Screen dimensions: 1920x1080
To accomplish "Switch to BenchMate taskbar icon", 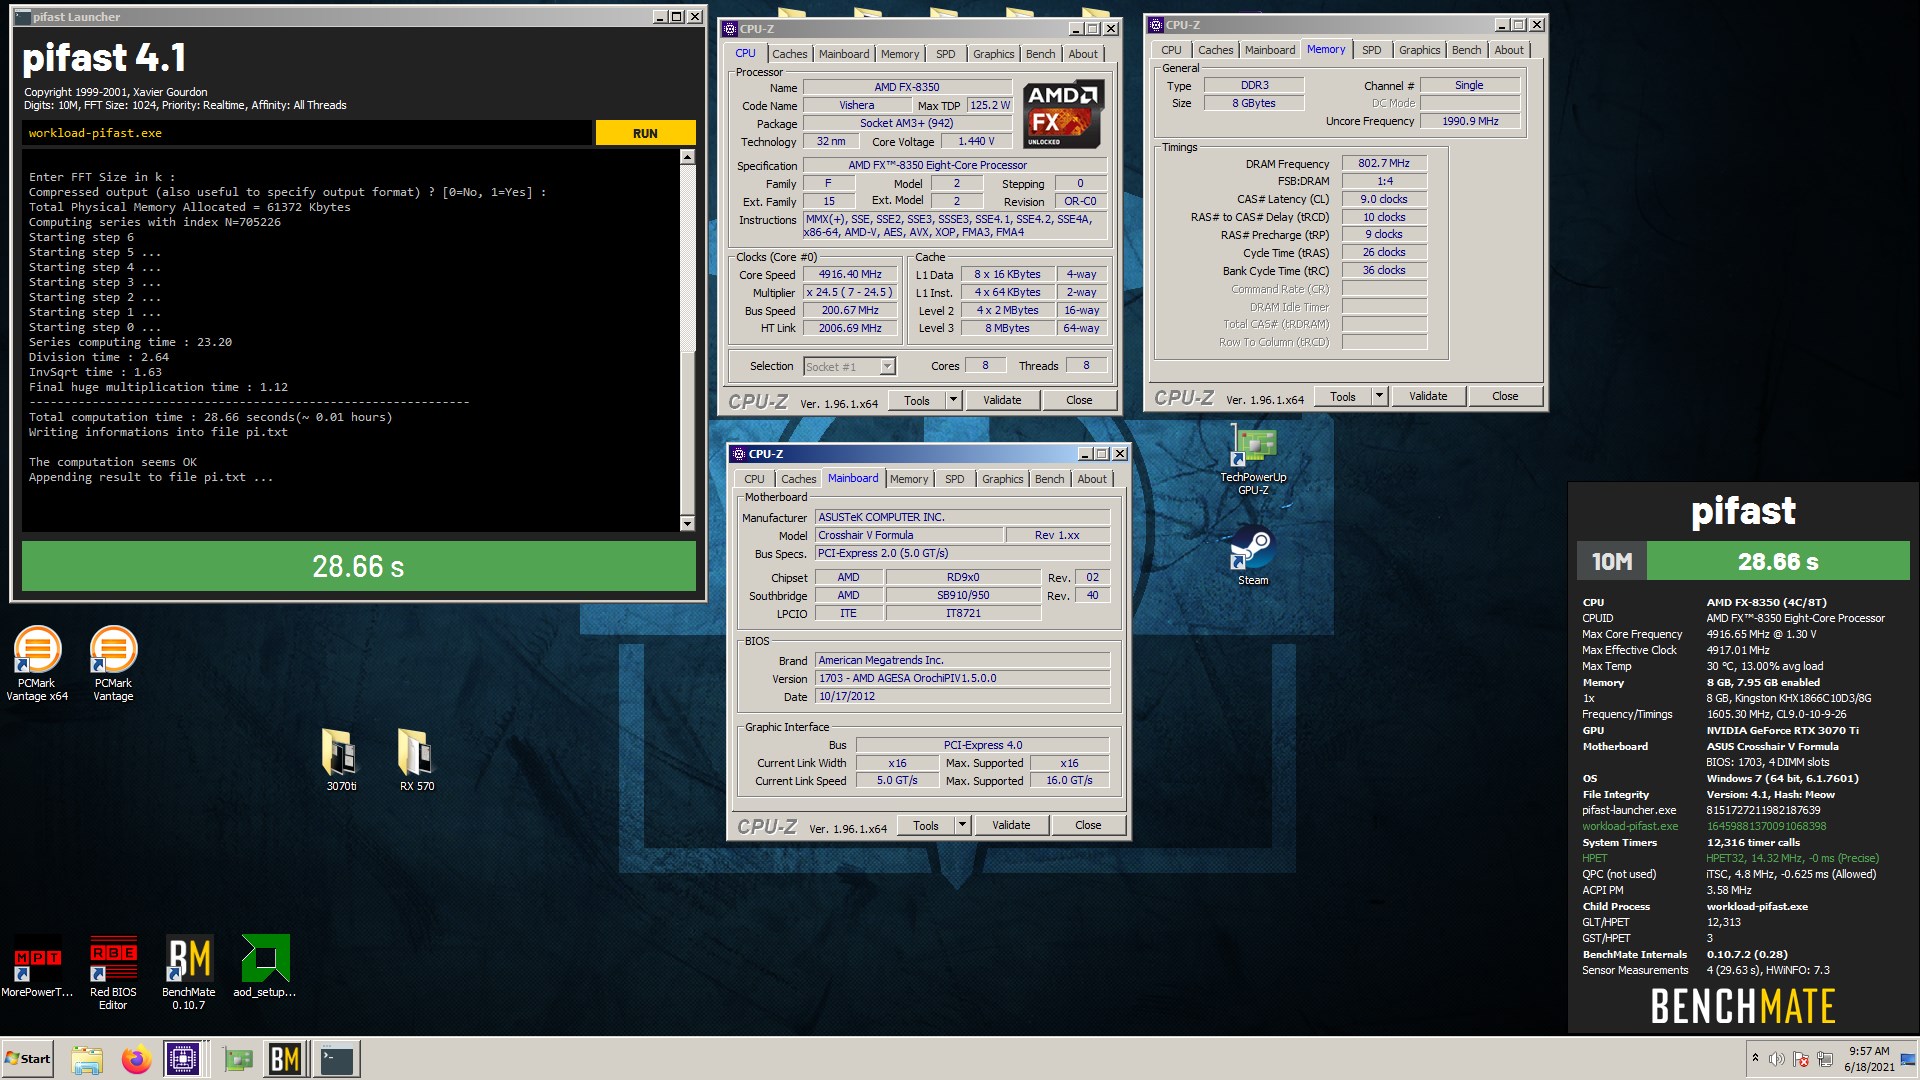I will [285, 1060].
